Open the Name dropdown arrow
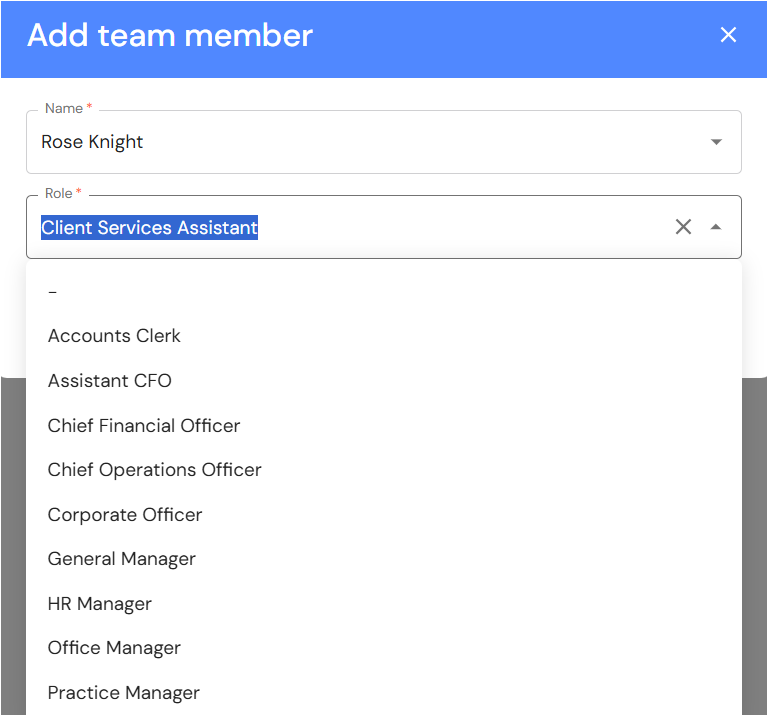The image size is (768, 716). tap(716, 142)
